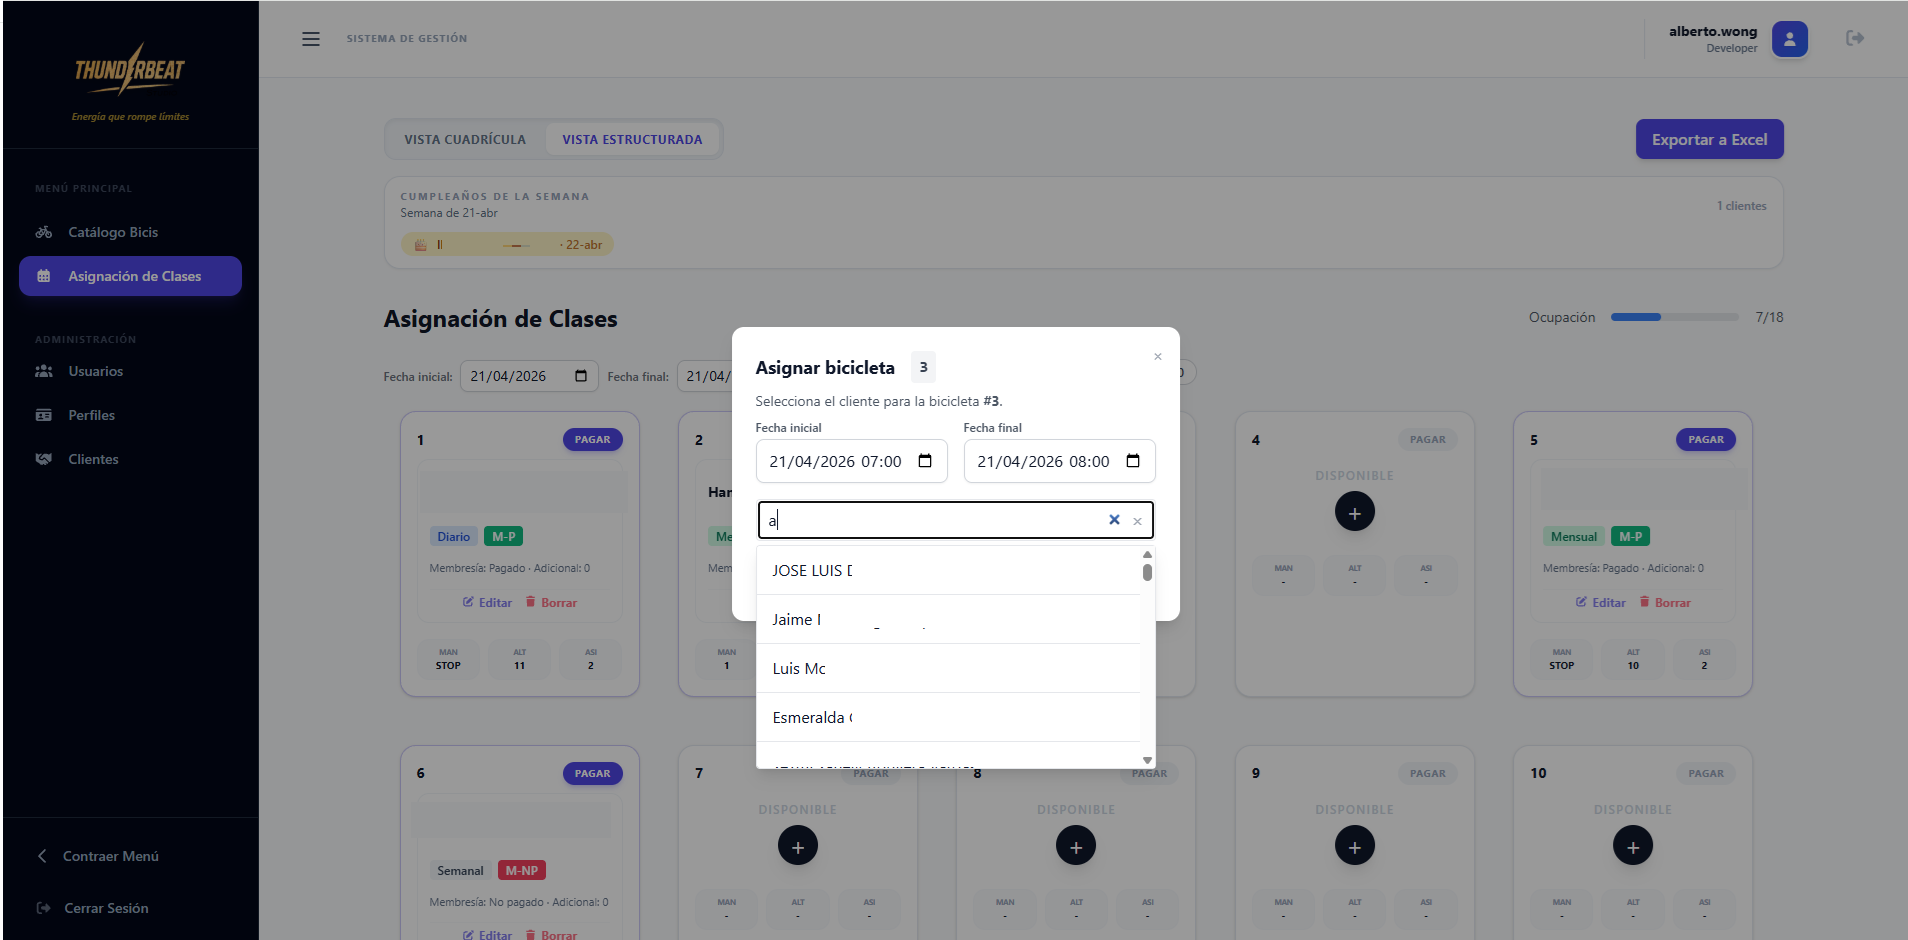Viewport: 1908px width, 940px height.
Task: Select JOSE LUIS from the client list
Action: pyautogui.click(x=948, y=570)
